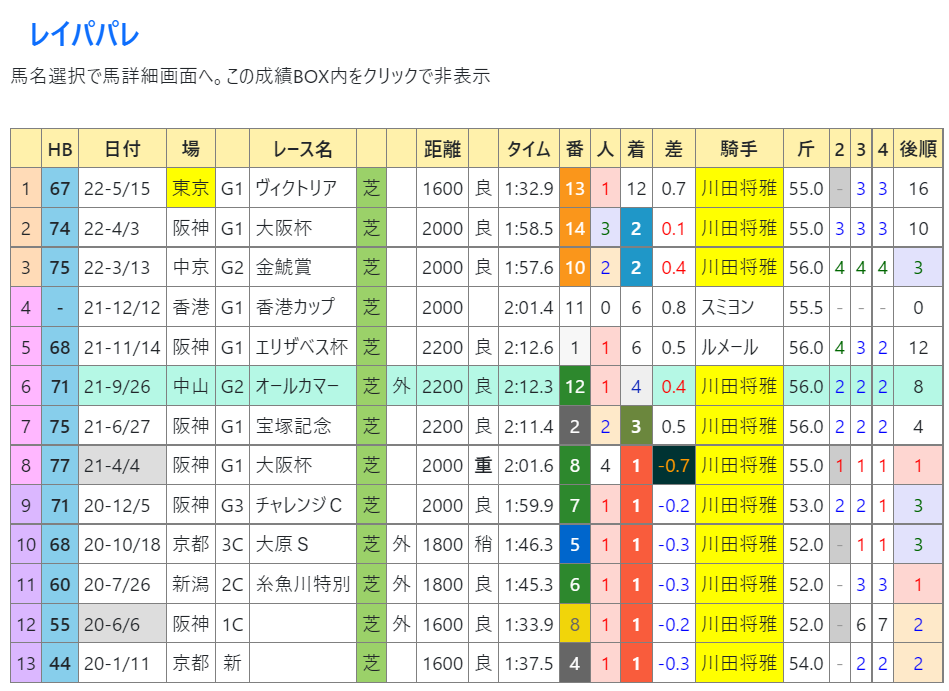This screenshot has height=691, width=949.
Task: Click the レース名 column header
Action: pyautogui.click(x=301, y=149)
